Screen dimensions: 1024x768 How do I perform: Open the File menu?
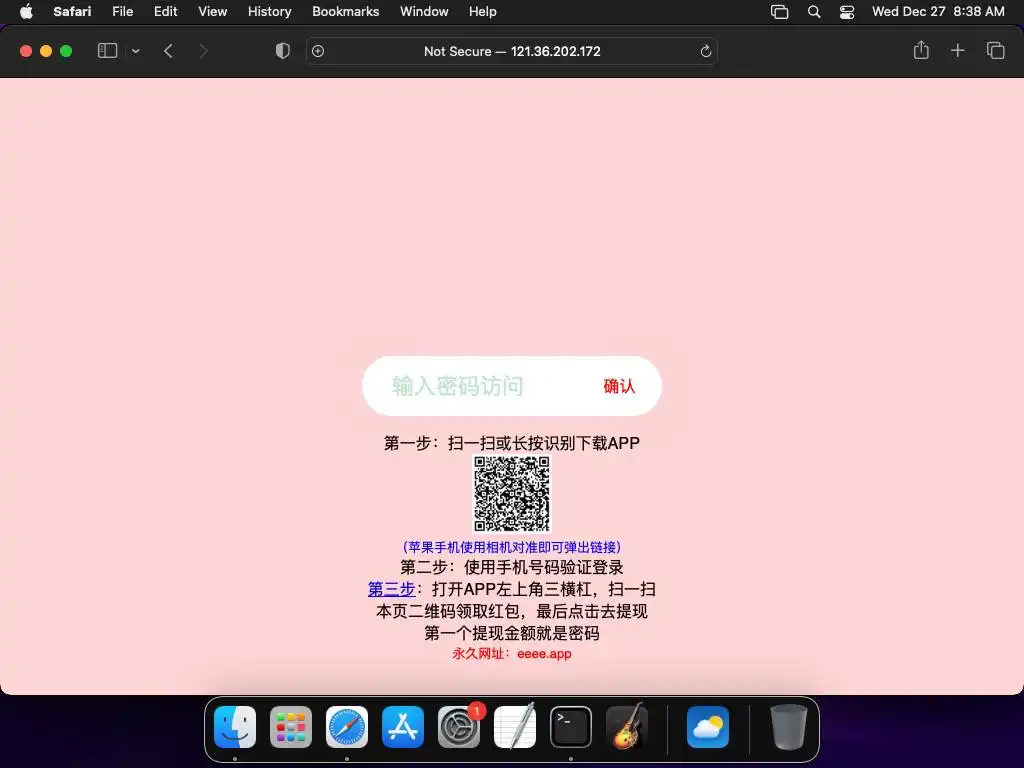pyautogui.click(x=123, y=11)
